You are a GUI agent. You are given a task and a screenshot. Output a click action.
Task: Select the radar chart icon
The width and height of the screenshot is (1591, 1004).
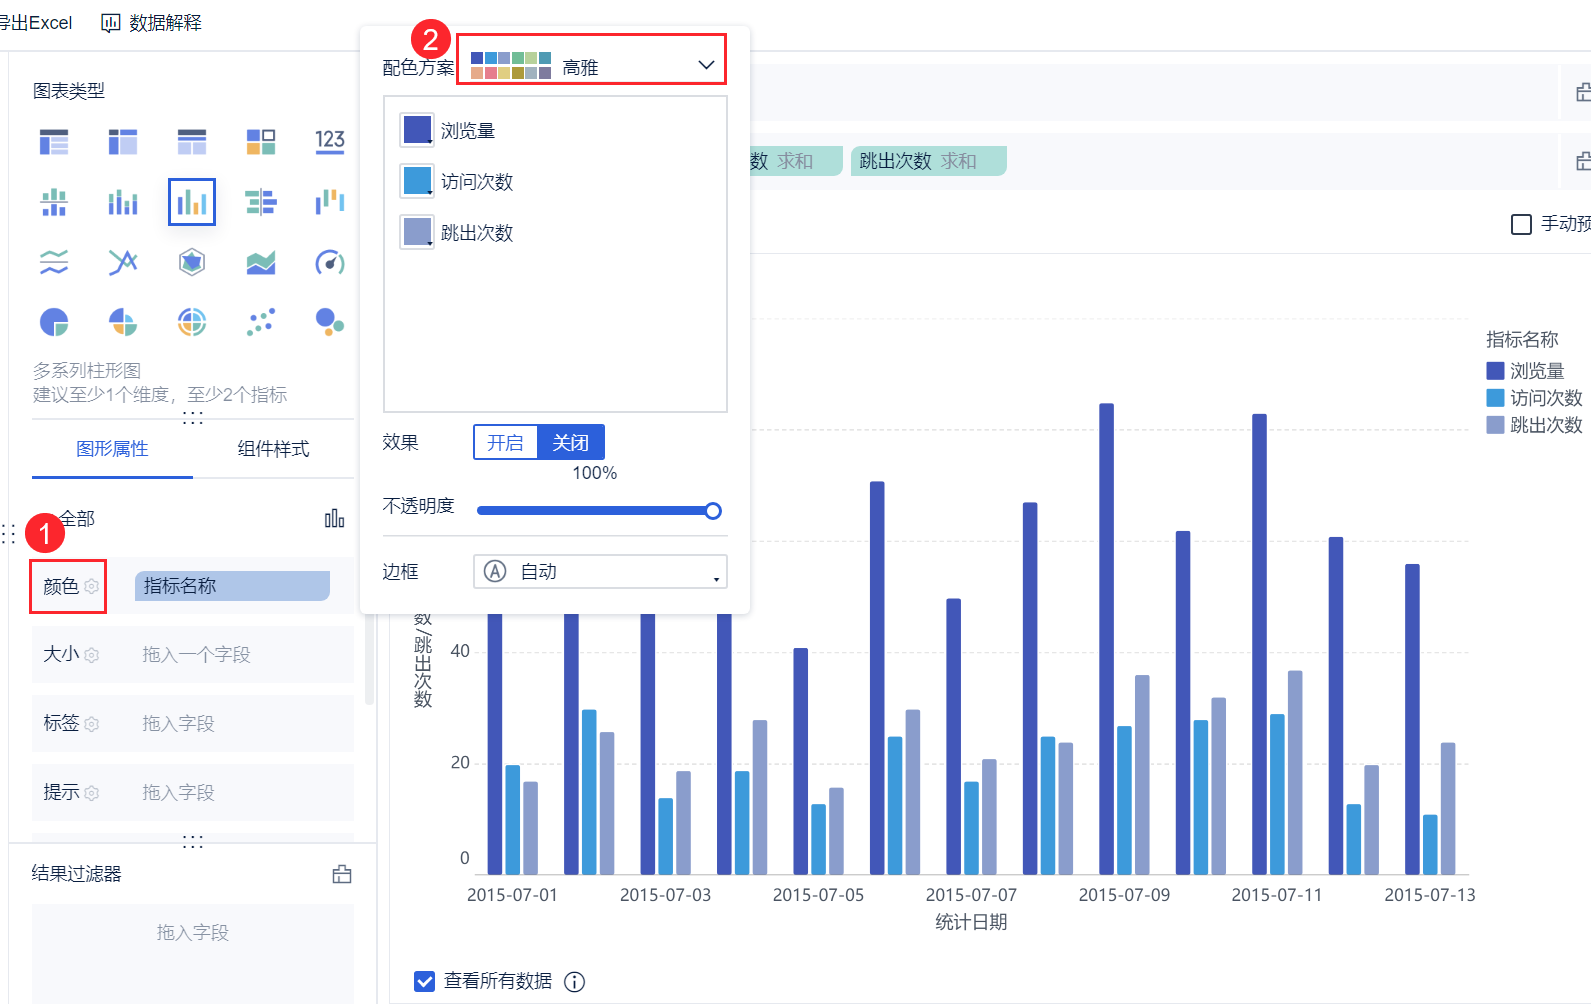tap(192, 263)
